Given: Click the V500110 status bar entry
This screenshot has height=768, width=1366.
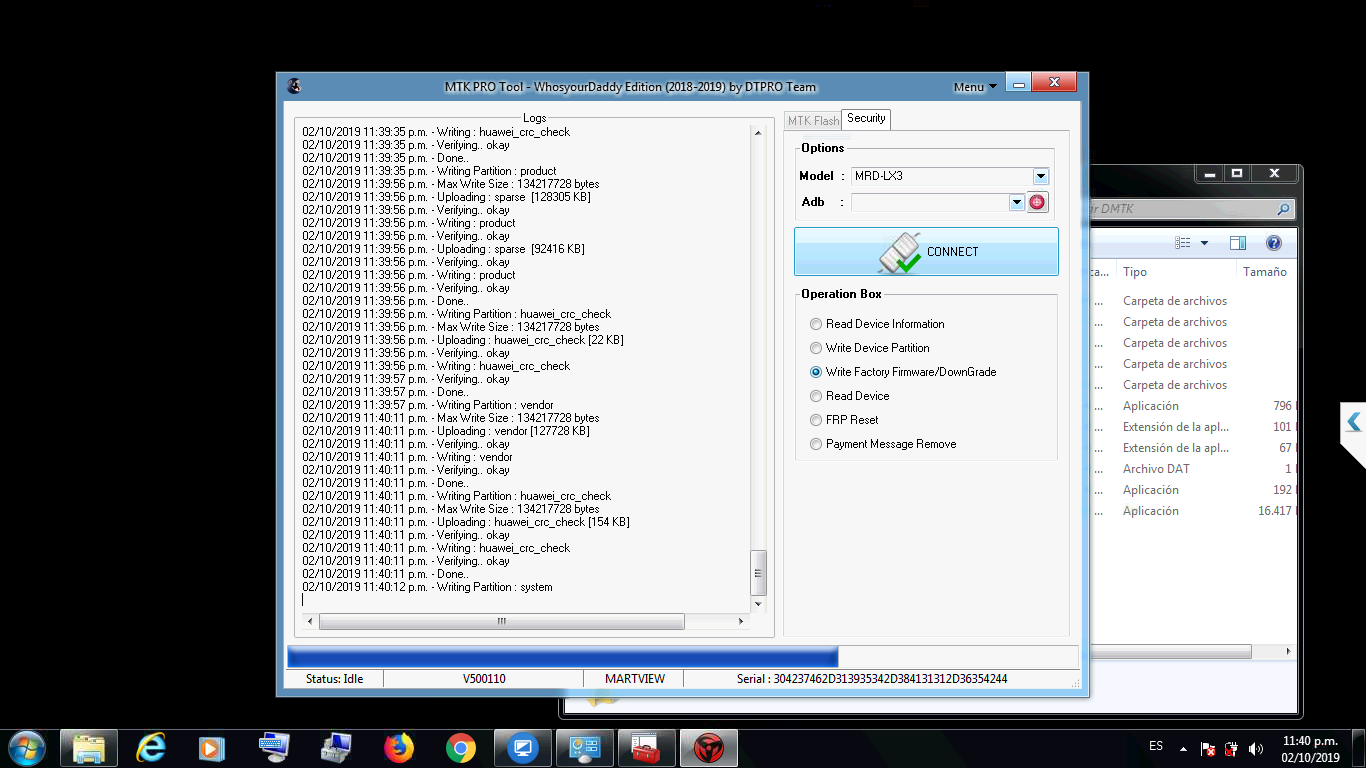Looking at the screenshot, I should (x=484, y=679).
